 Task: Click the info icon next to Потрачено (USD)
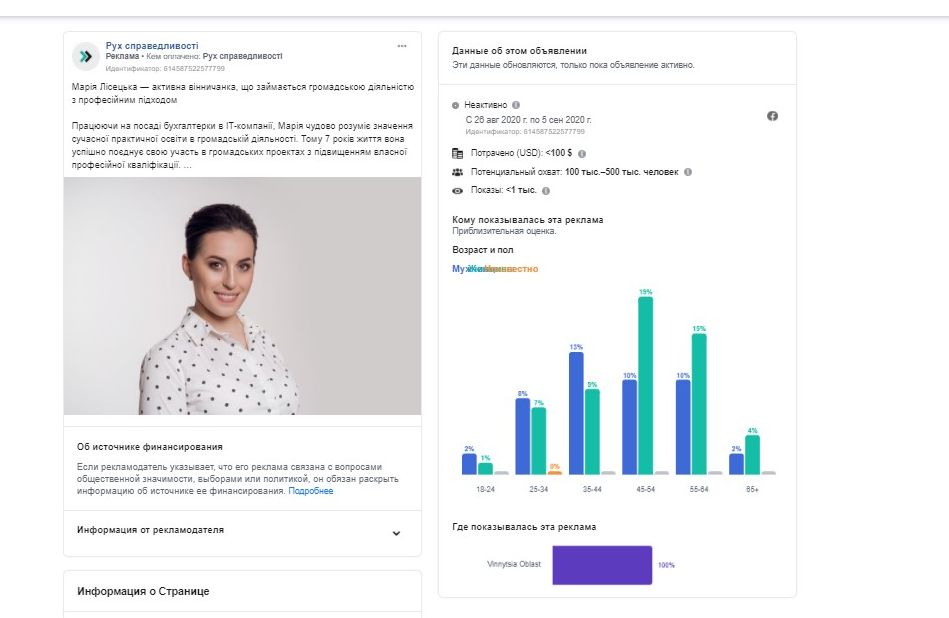[582, 153]
